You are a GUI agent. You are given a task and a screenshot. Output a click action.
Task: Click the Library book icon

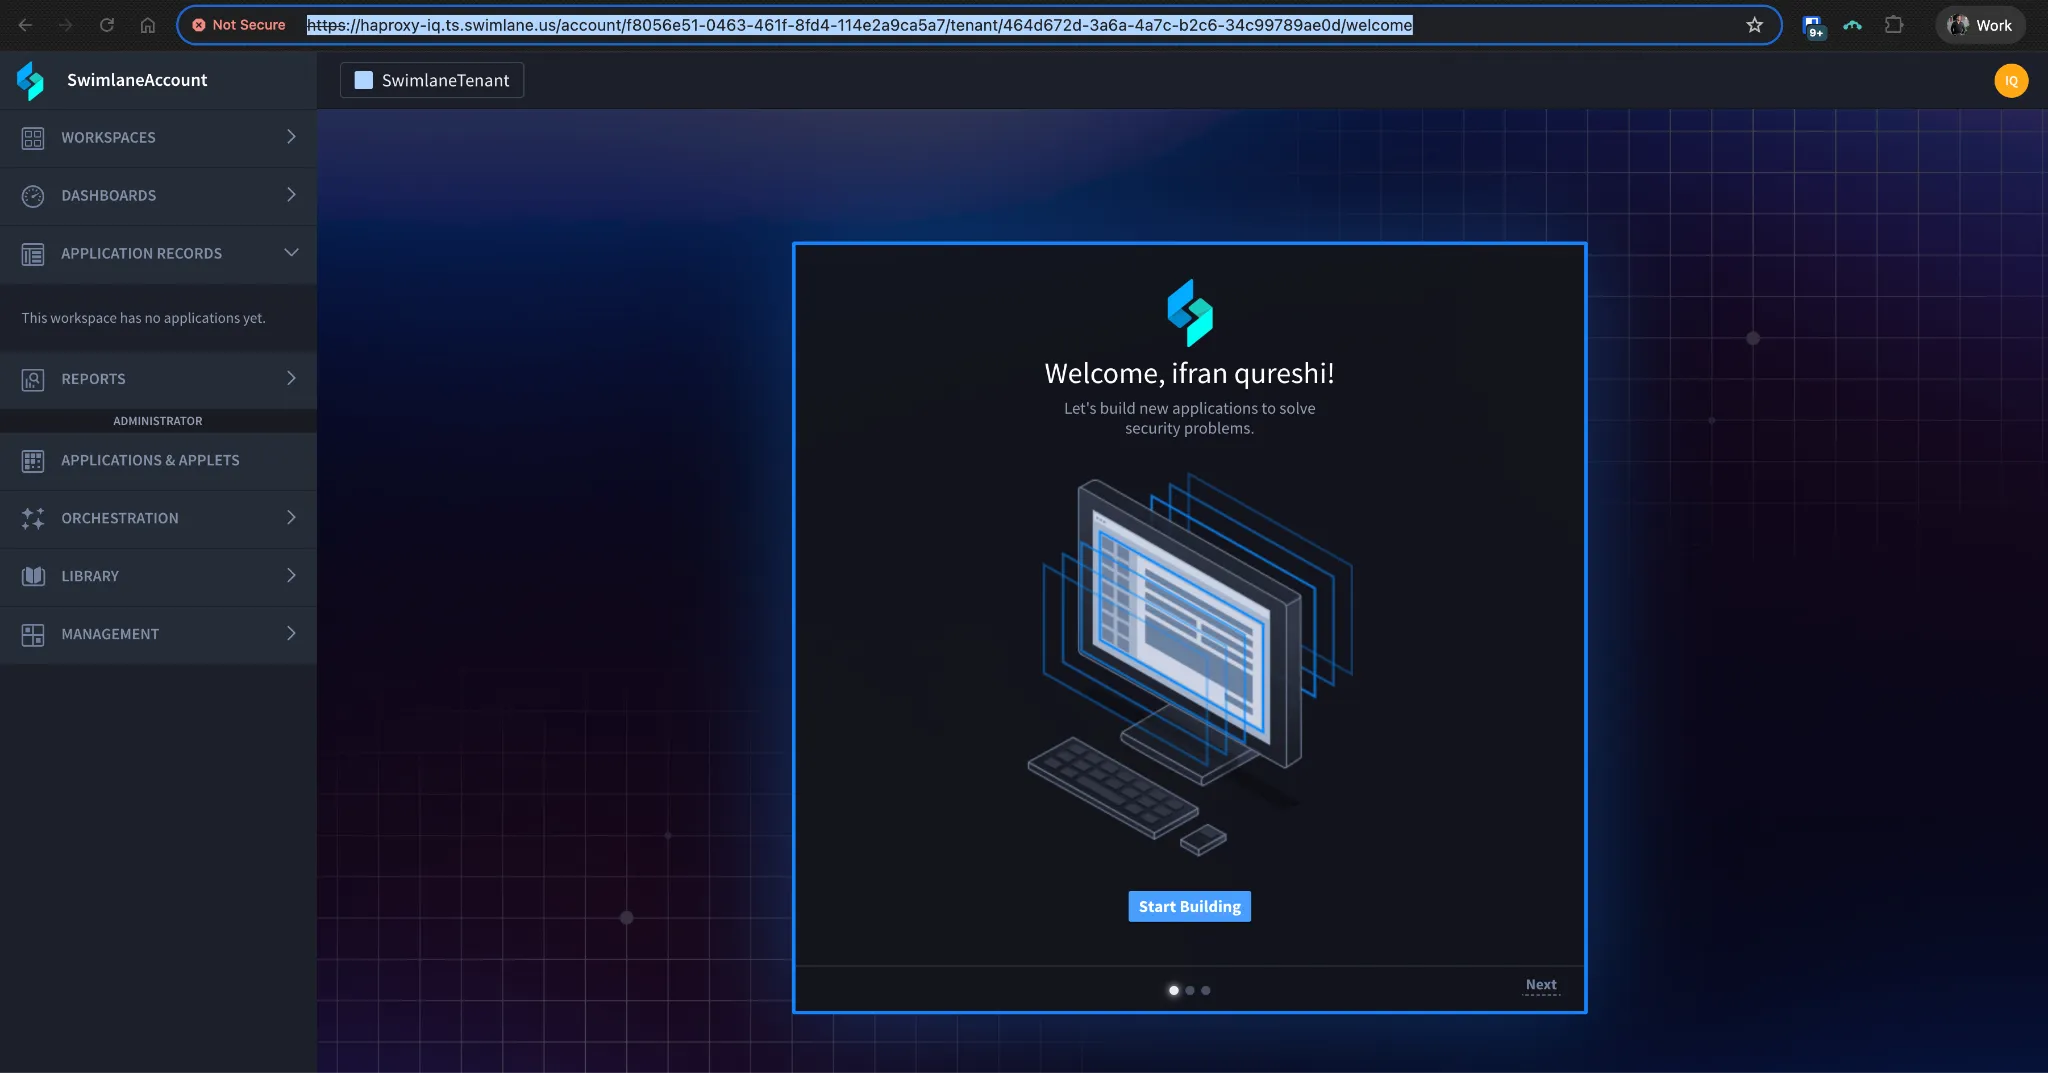coord(33,576)
